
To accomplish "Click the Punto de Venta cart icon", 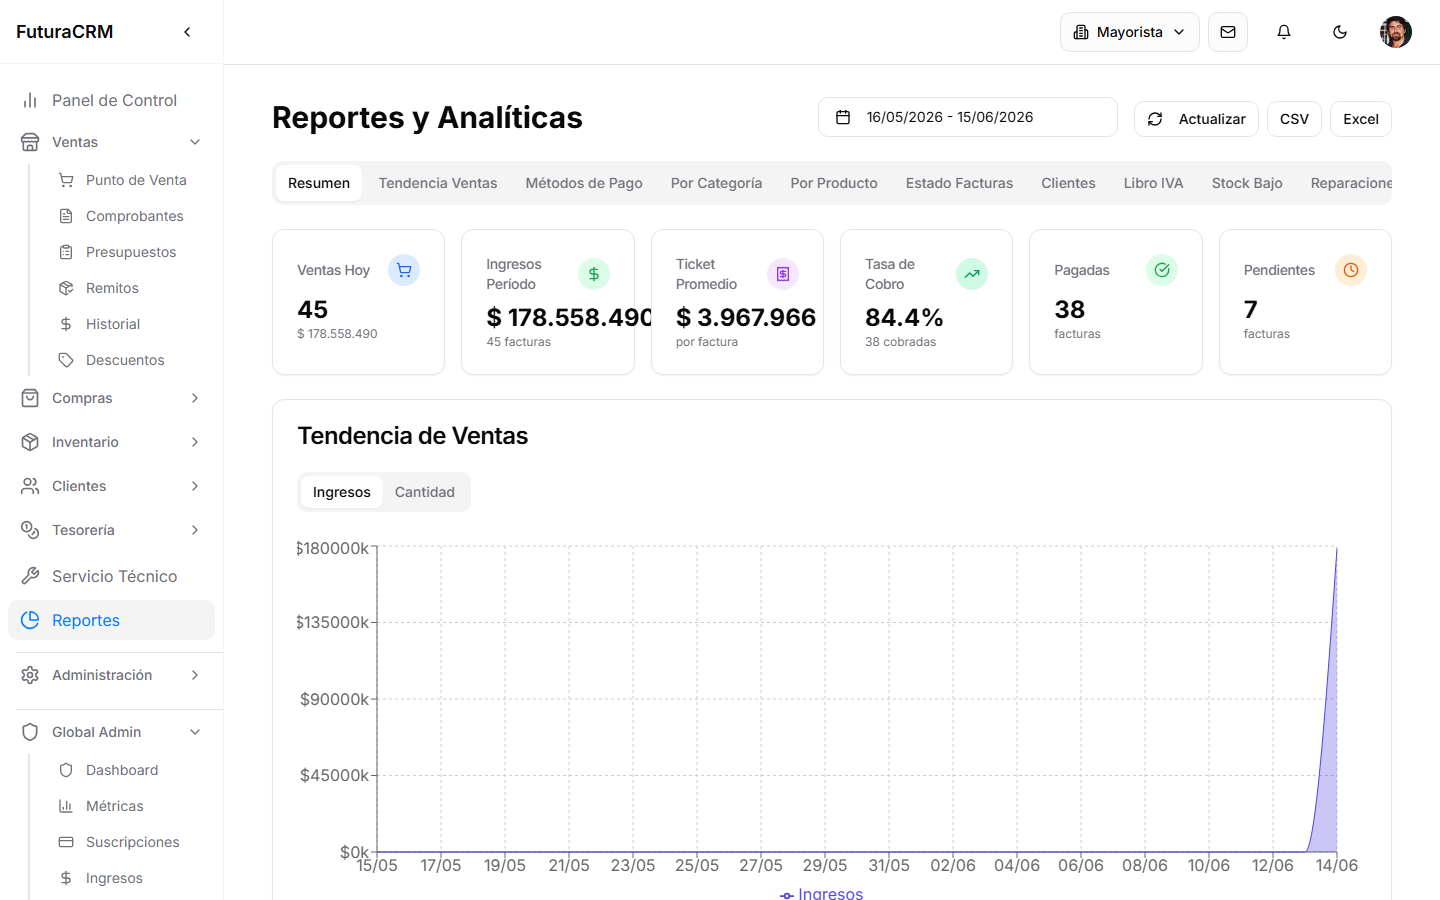I will click(x=66, y=180).
